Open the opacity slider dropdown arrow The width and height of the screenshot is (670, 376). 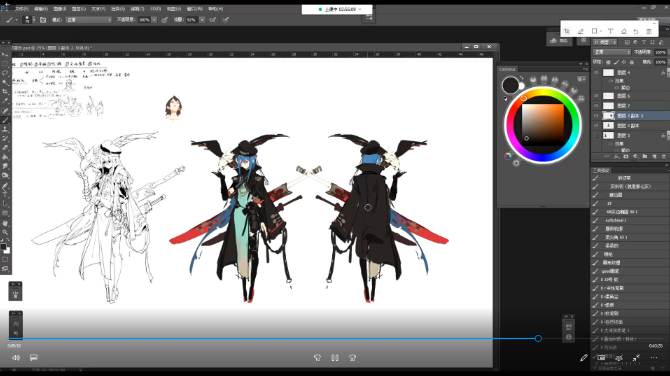click(154, 20)
